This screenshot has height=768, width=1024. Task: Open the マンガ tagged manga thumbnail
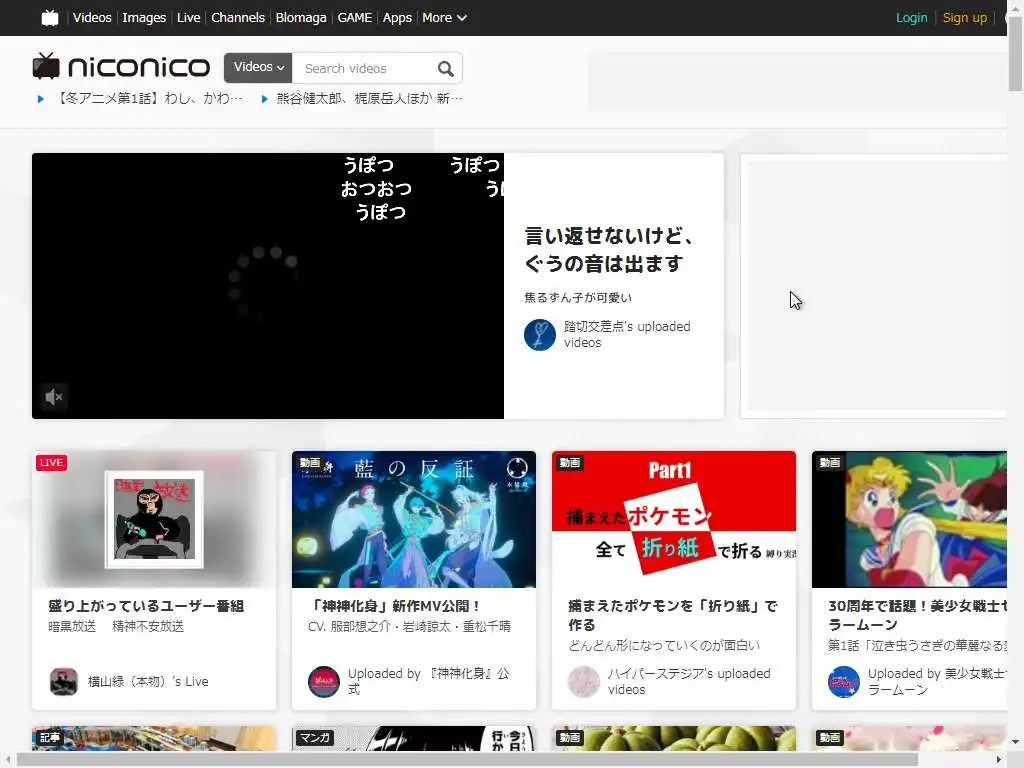[413, 739]
